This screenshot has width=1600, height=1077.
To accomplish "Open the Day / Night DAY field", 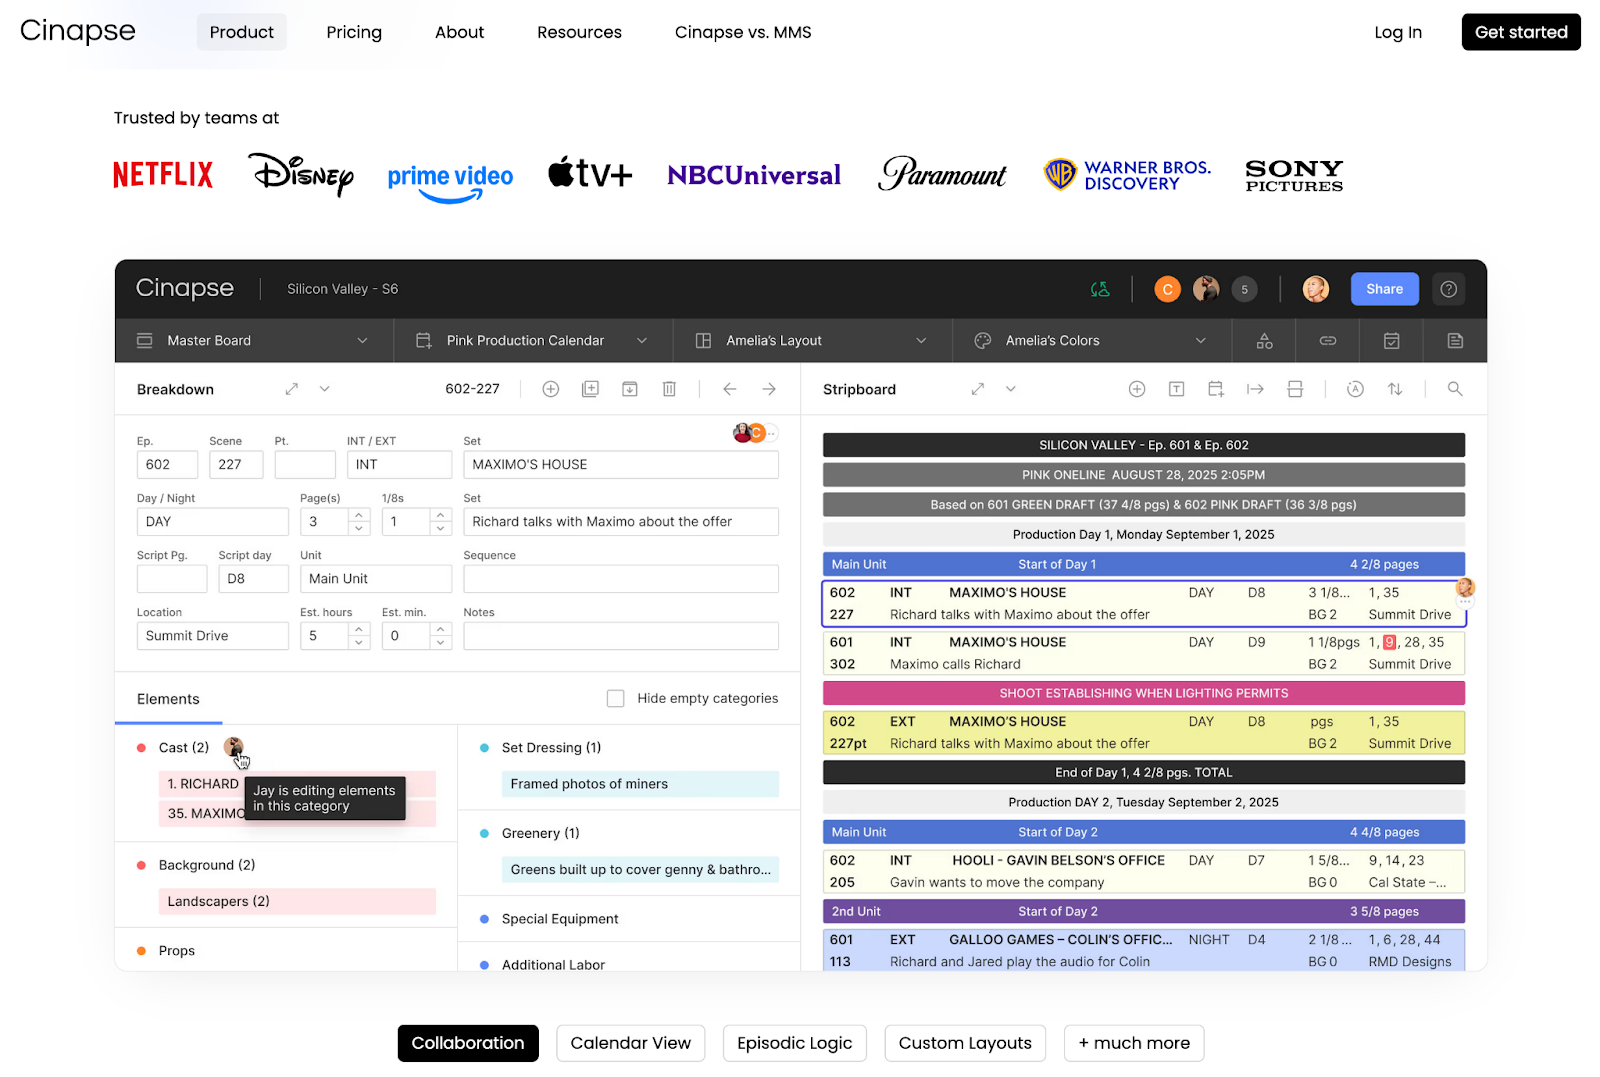I will coord(212,521).
